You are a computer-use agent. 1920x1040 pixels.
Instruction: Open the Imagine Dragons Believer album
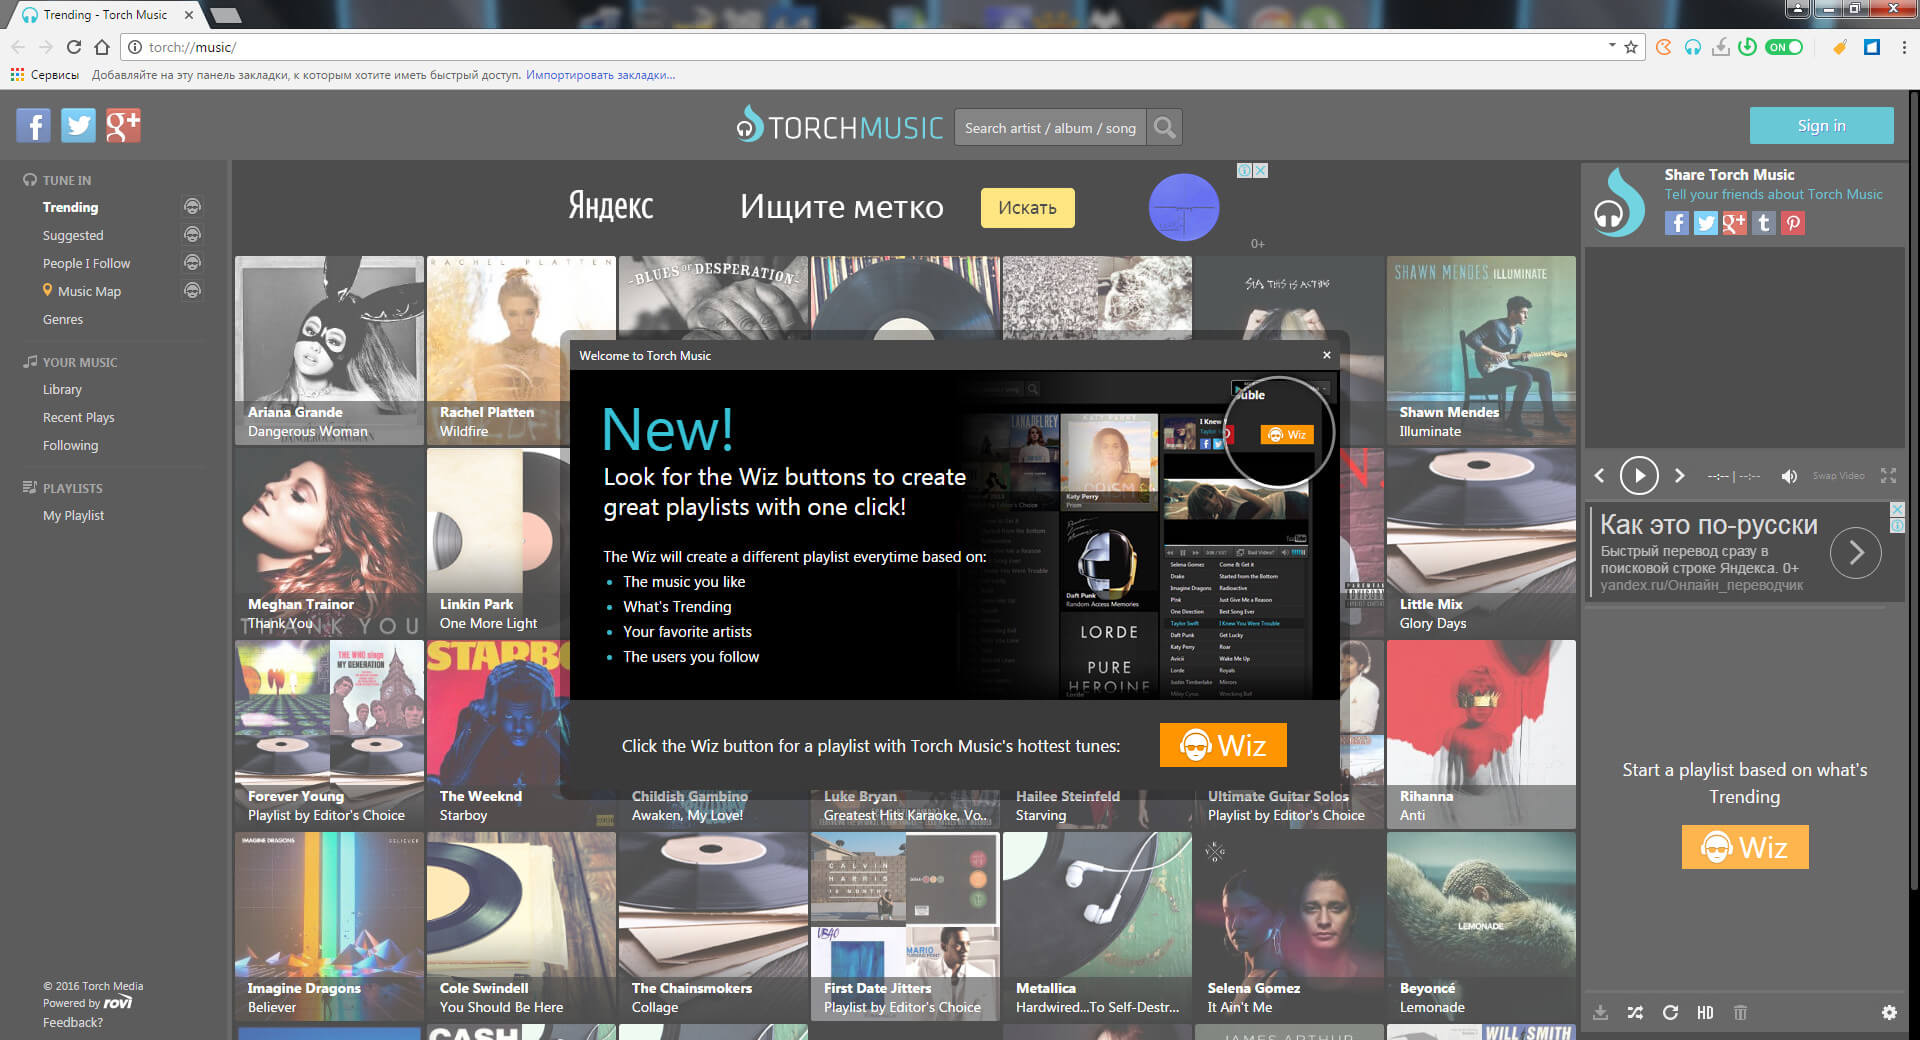tap(329, 926)
